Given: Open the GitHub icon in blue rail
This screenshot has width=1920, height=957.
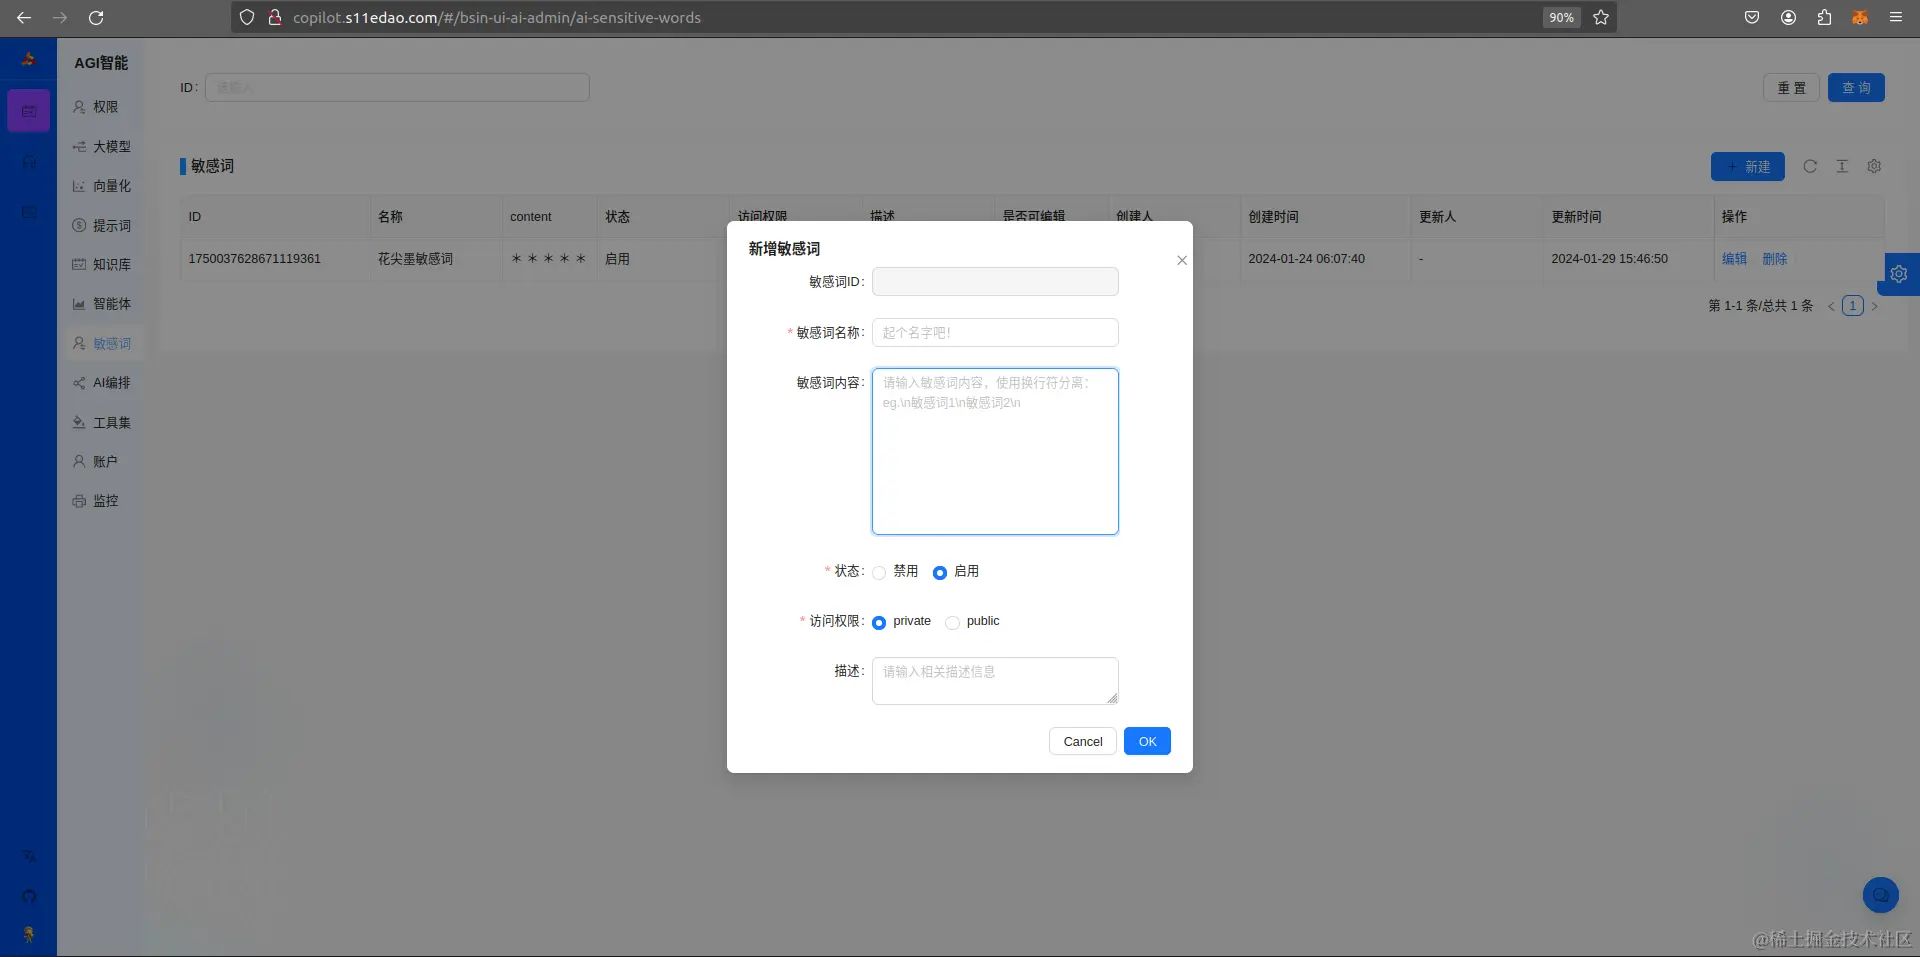Looking at the screenshot, I should [x=29, y=896].
